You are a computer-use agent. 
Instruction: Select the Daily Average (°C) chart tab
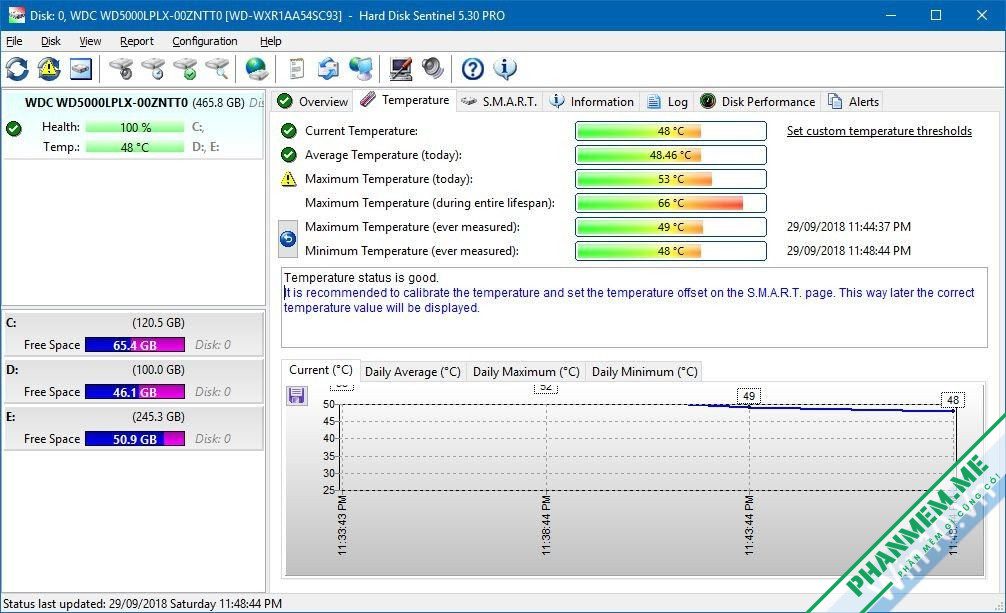point(413,372)
